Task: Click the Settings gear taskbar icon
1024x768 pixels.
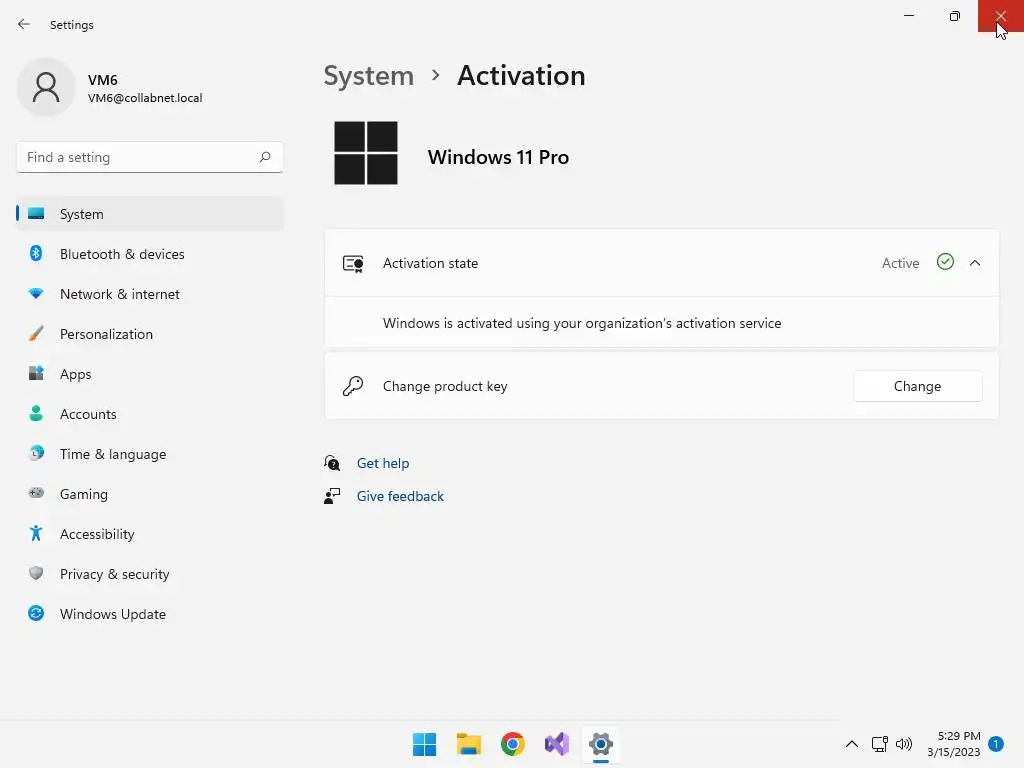Action: [x=601, y=744]
